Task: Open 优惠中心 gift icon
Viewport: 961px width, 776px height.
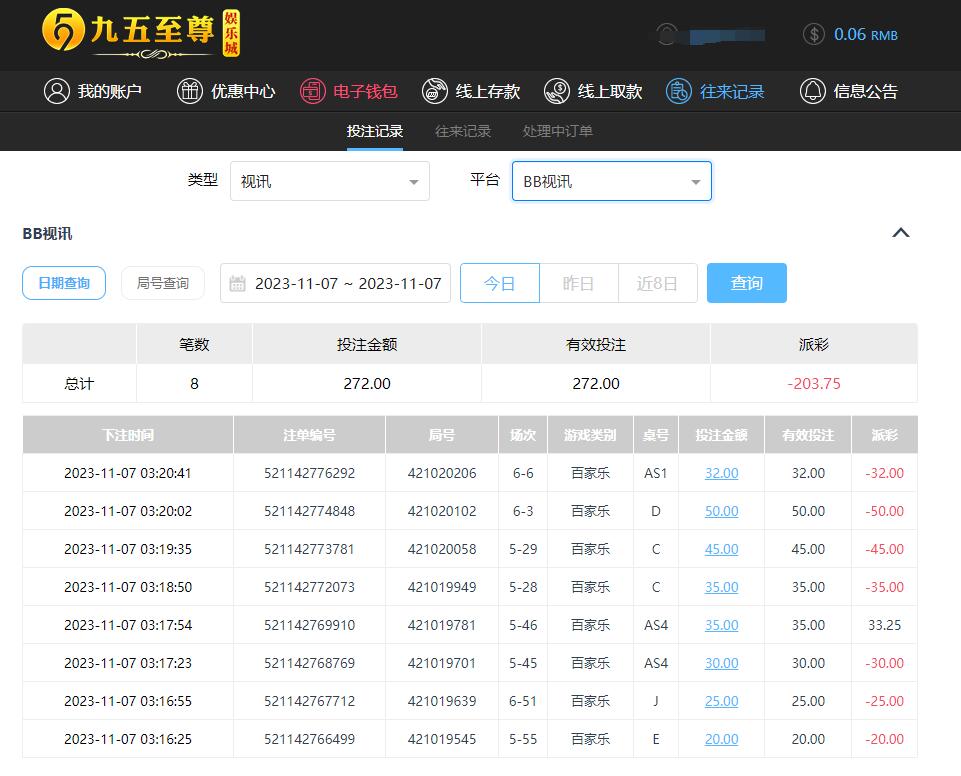Action: (x=190, y=91)
